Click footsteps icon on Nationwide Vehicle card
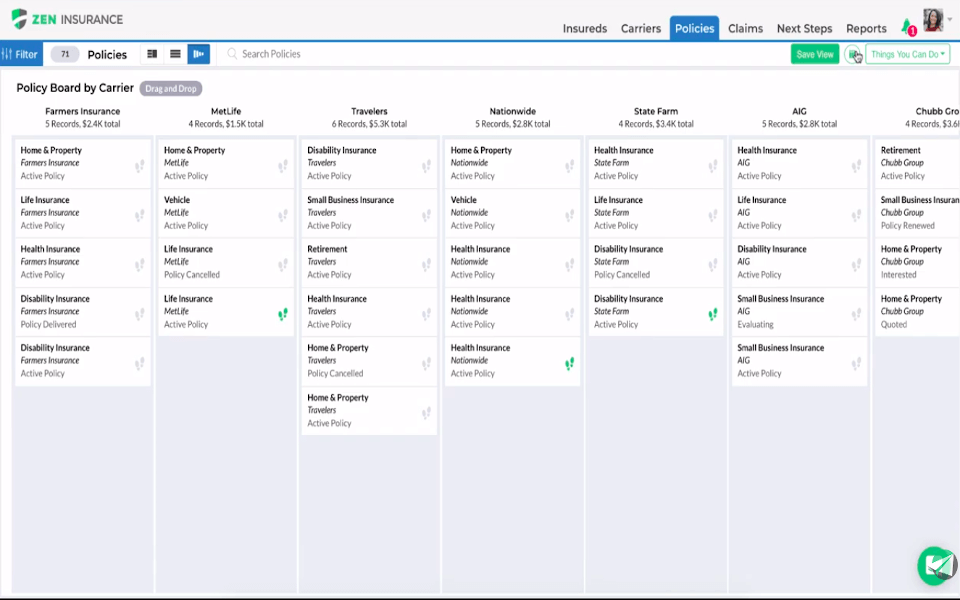 (569, 216)
